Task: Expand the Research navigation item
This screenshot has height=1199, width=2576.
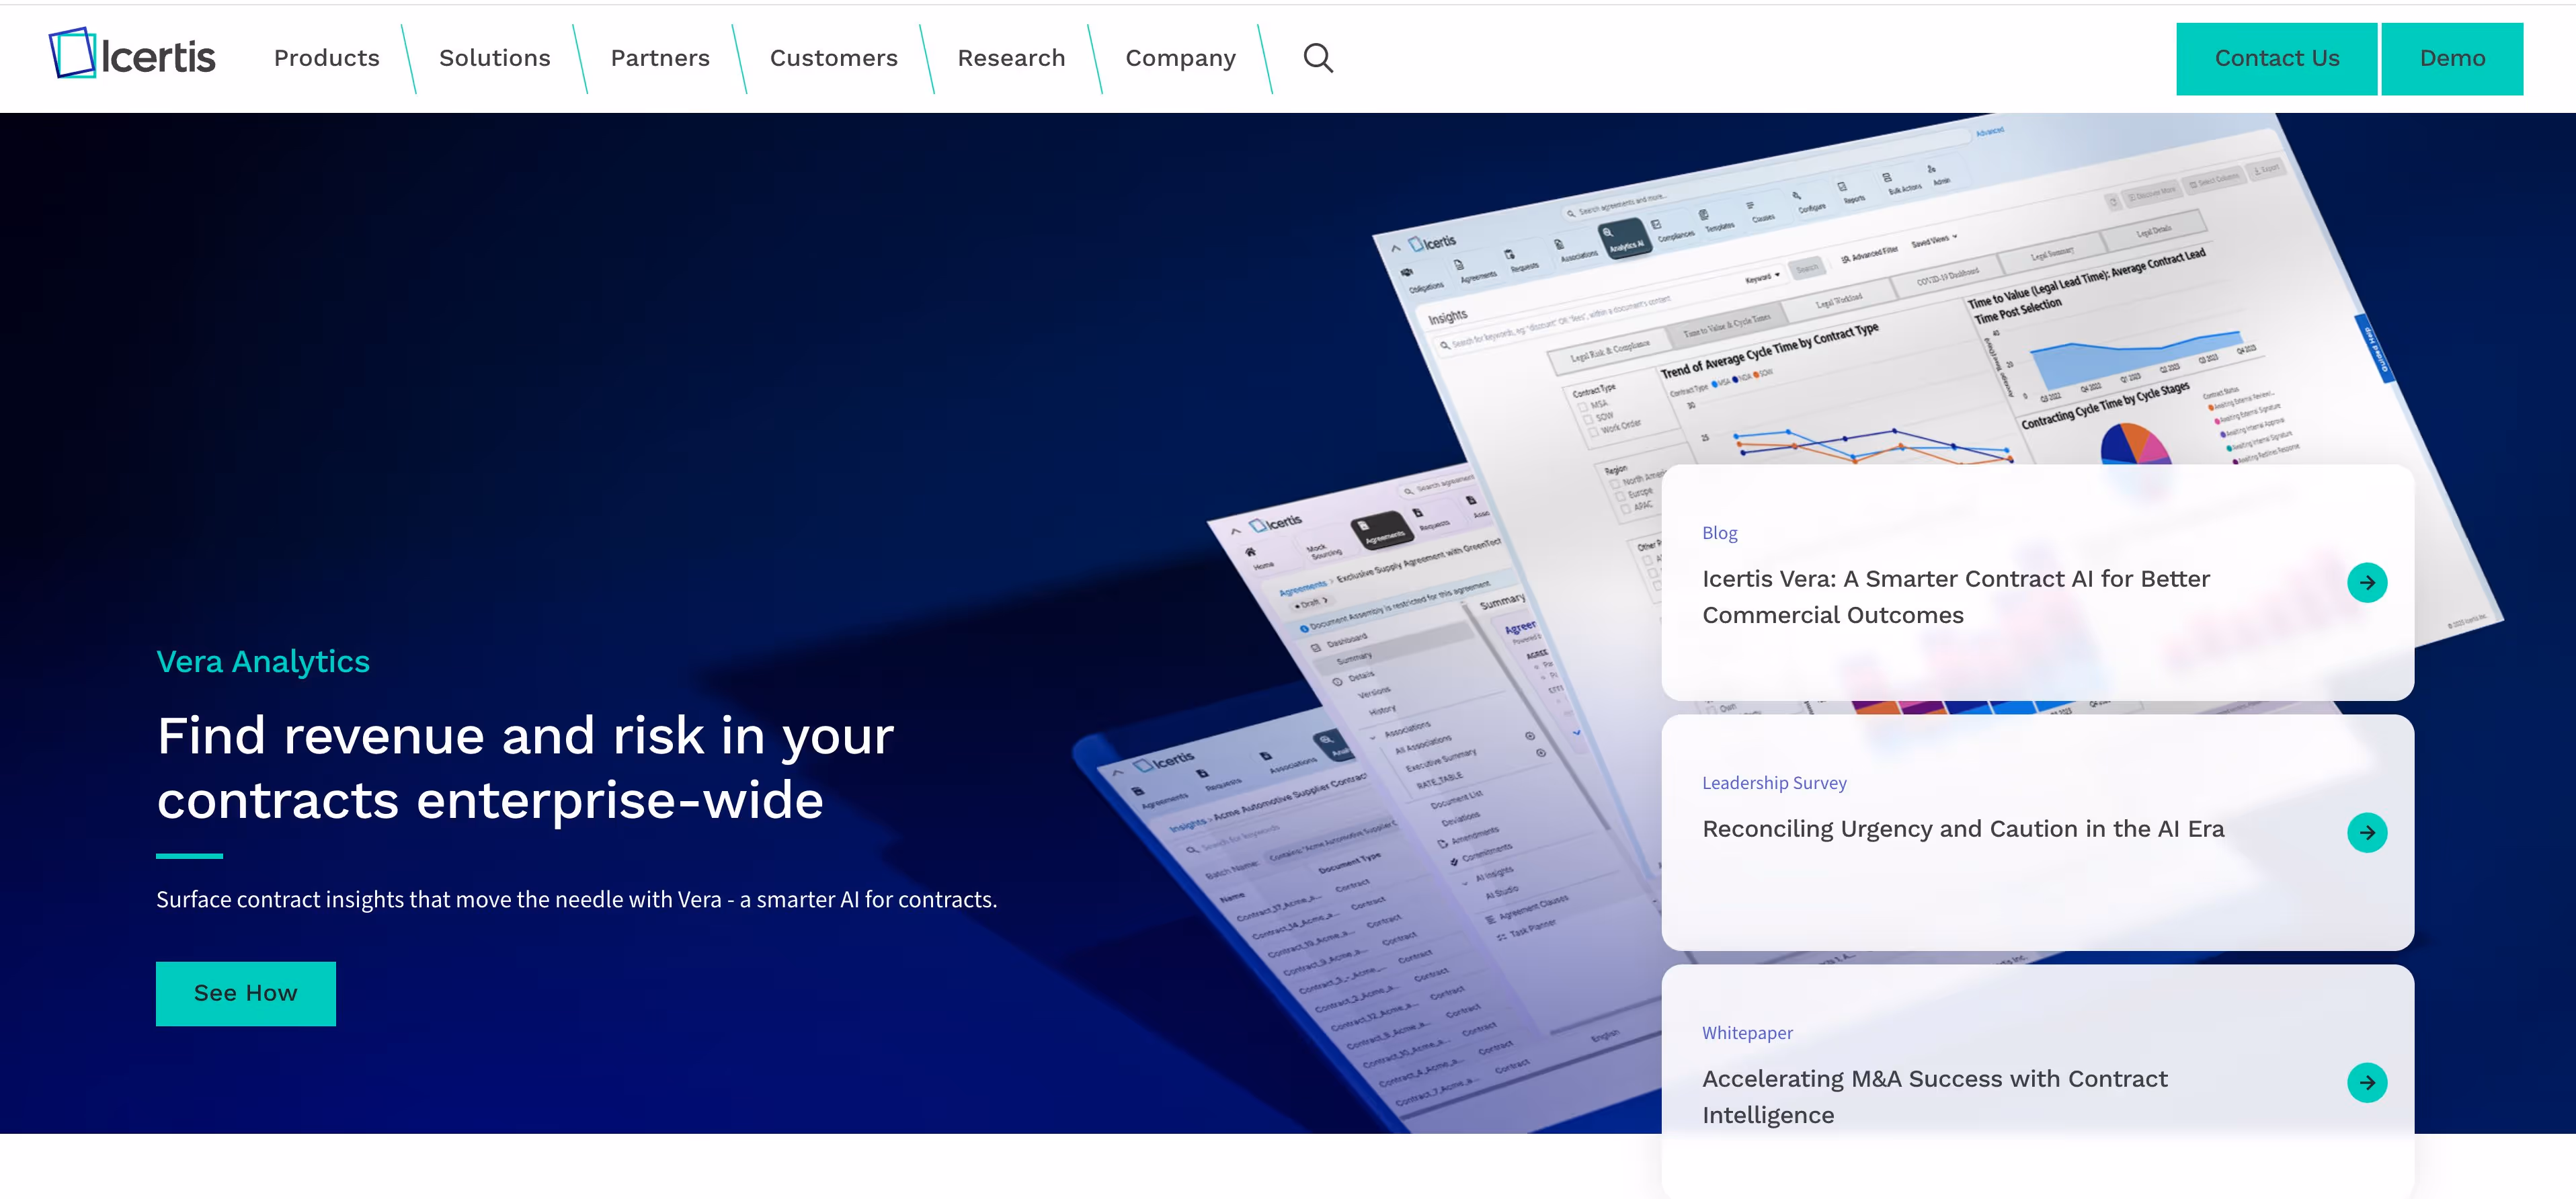Action: 1011,58
